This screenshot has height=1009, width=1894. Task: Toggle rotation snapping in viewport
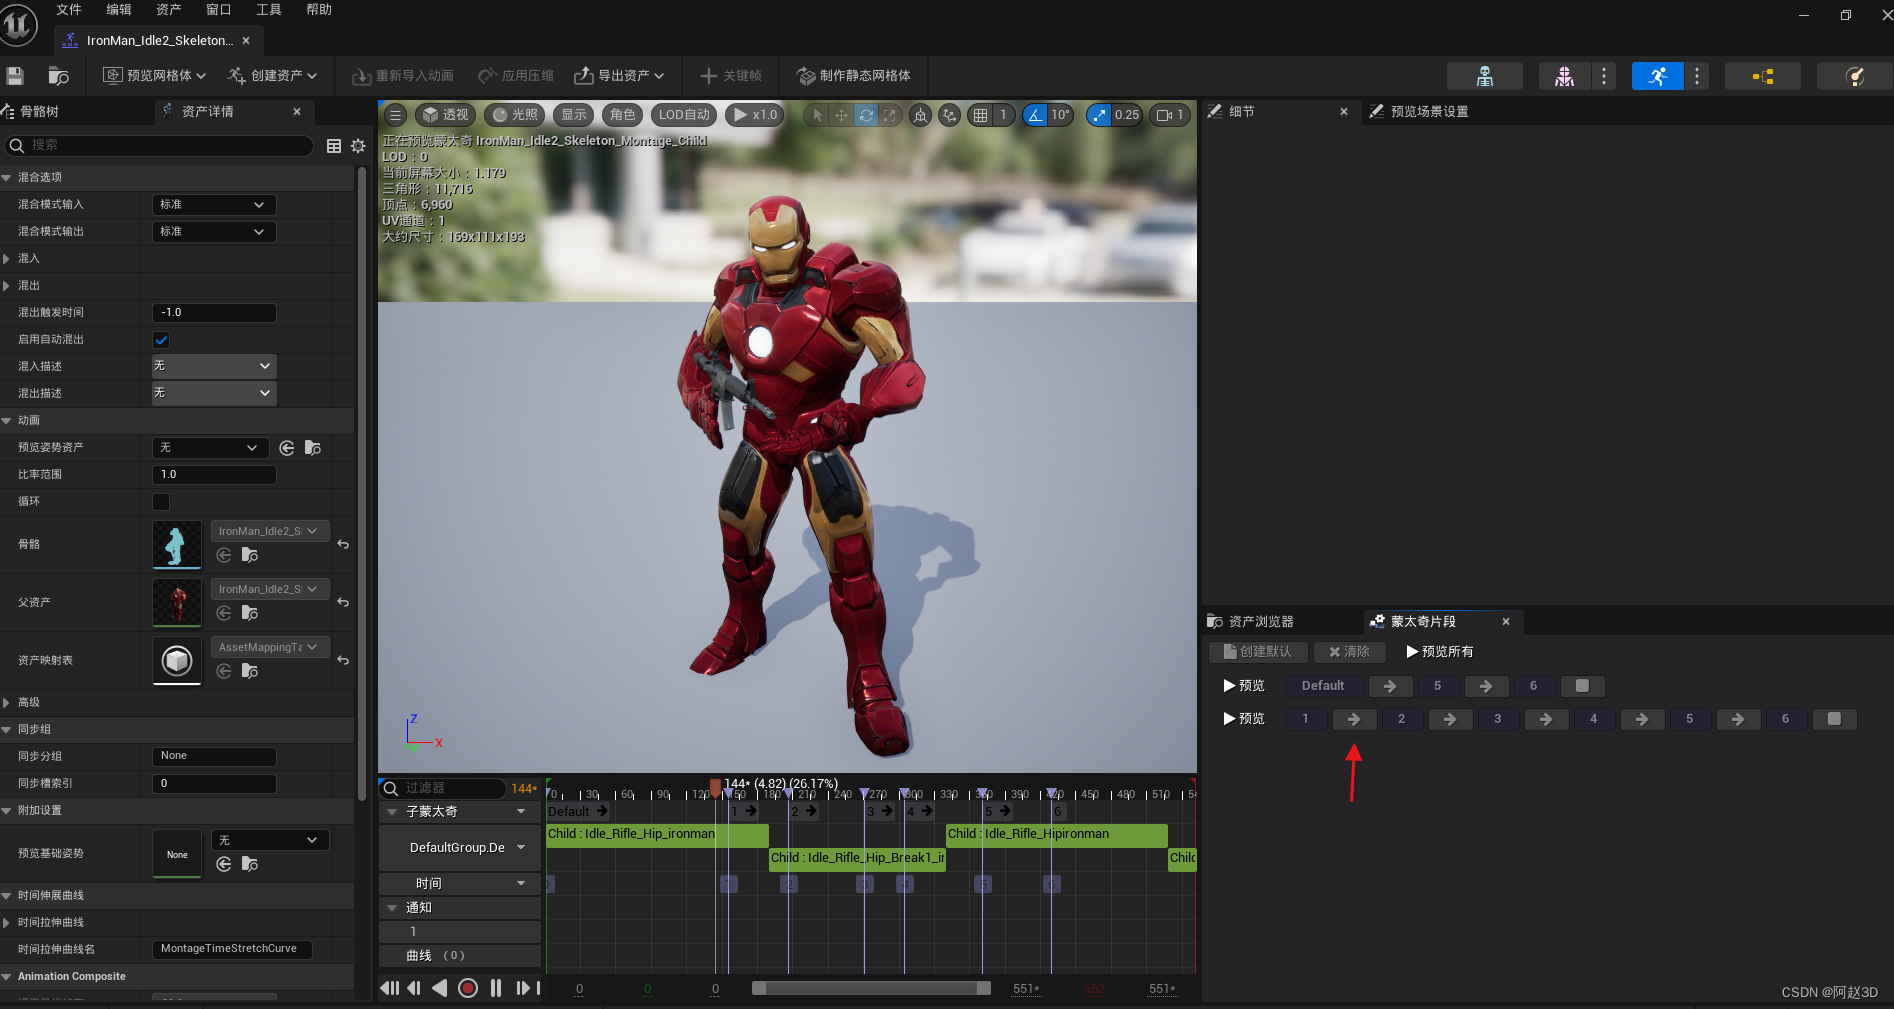click(1035, 115)
